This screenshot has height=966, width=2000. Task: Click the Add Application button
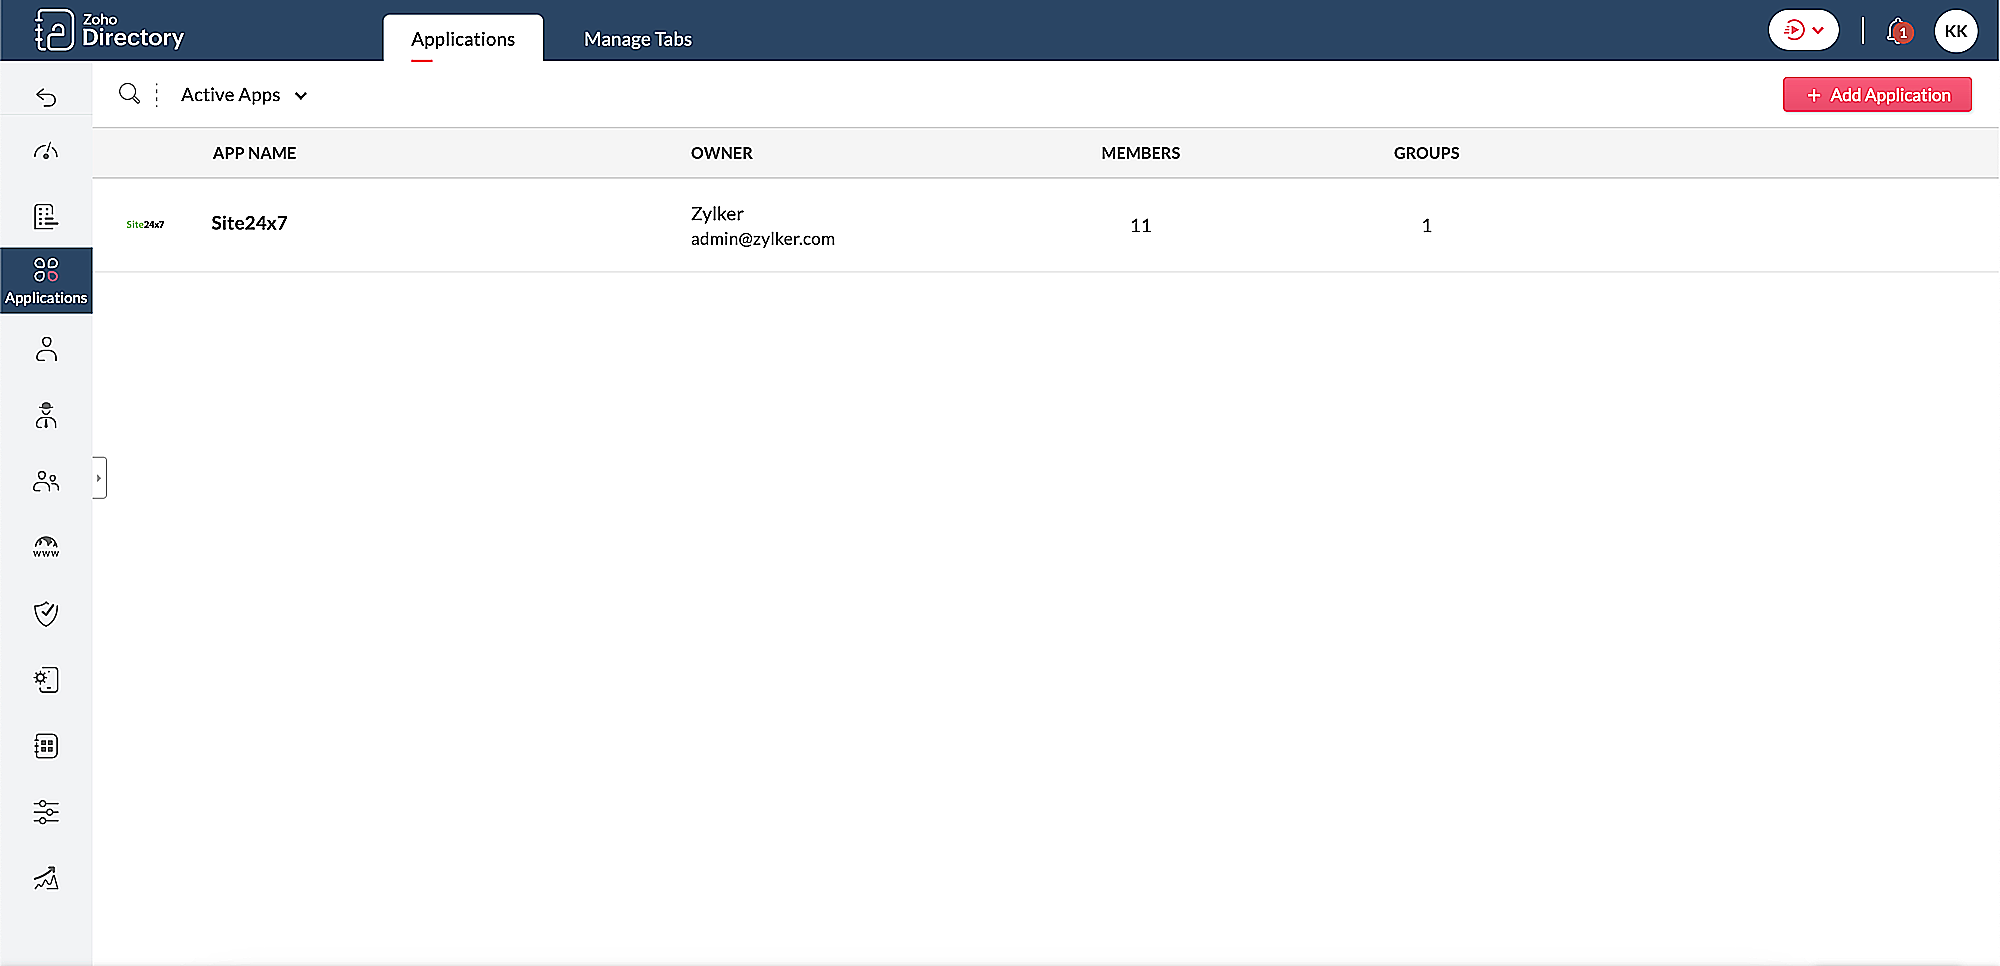click(1876, 95)
